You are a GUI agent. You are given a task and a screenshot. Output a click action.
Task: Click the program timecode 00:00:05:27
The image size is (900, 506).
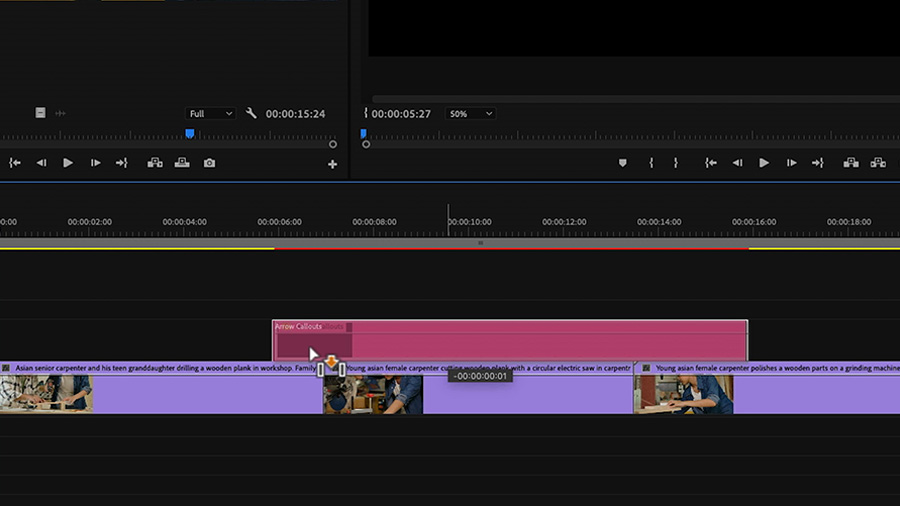click(401, 114)
